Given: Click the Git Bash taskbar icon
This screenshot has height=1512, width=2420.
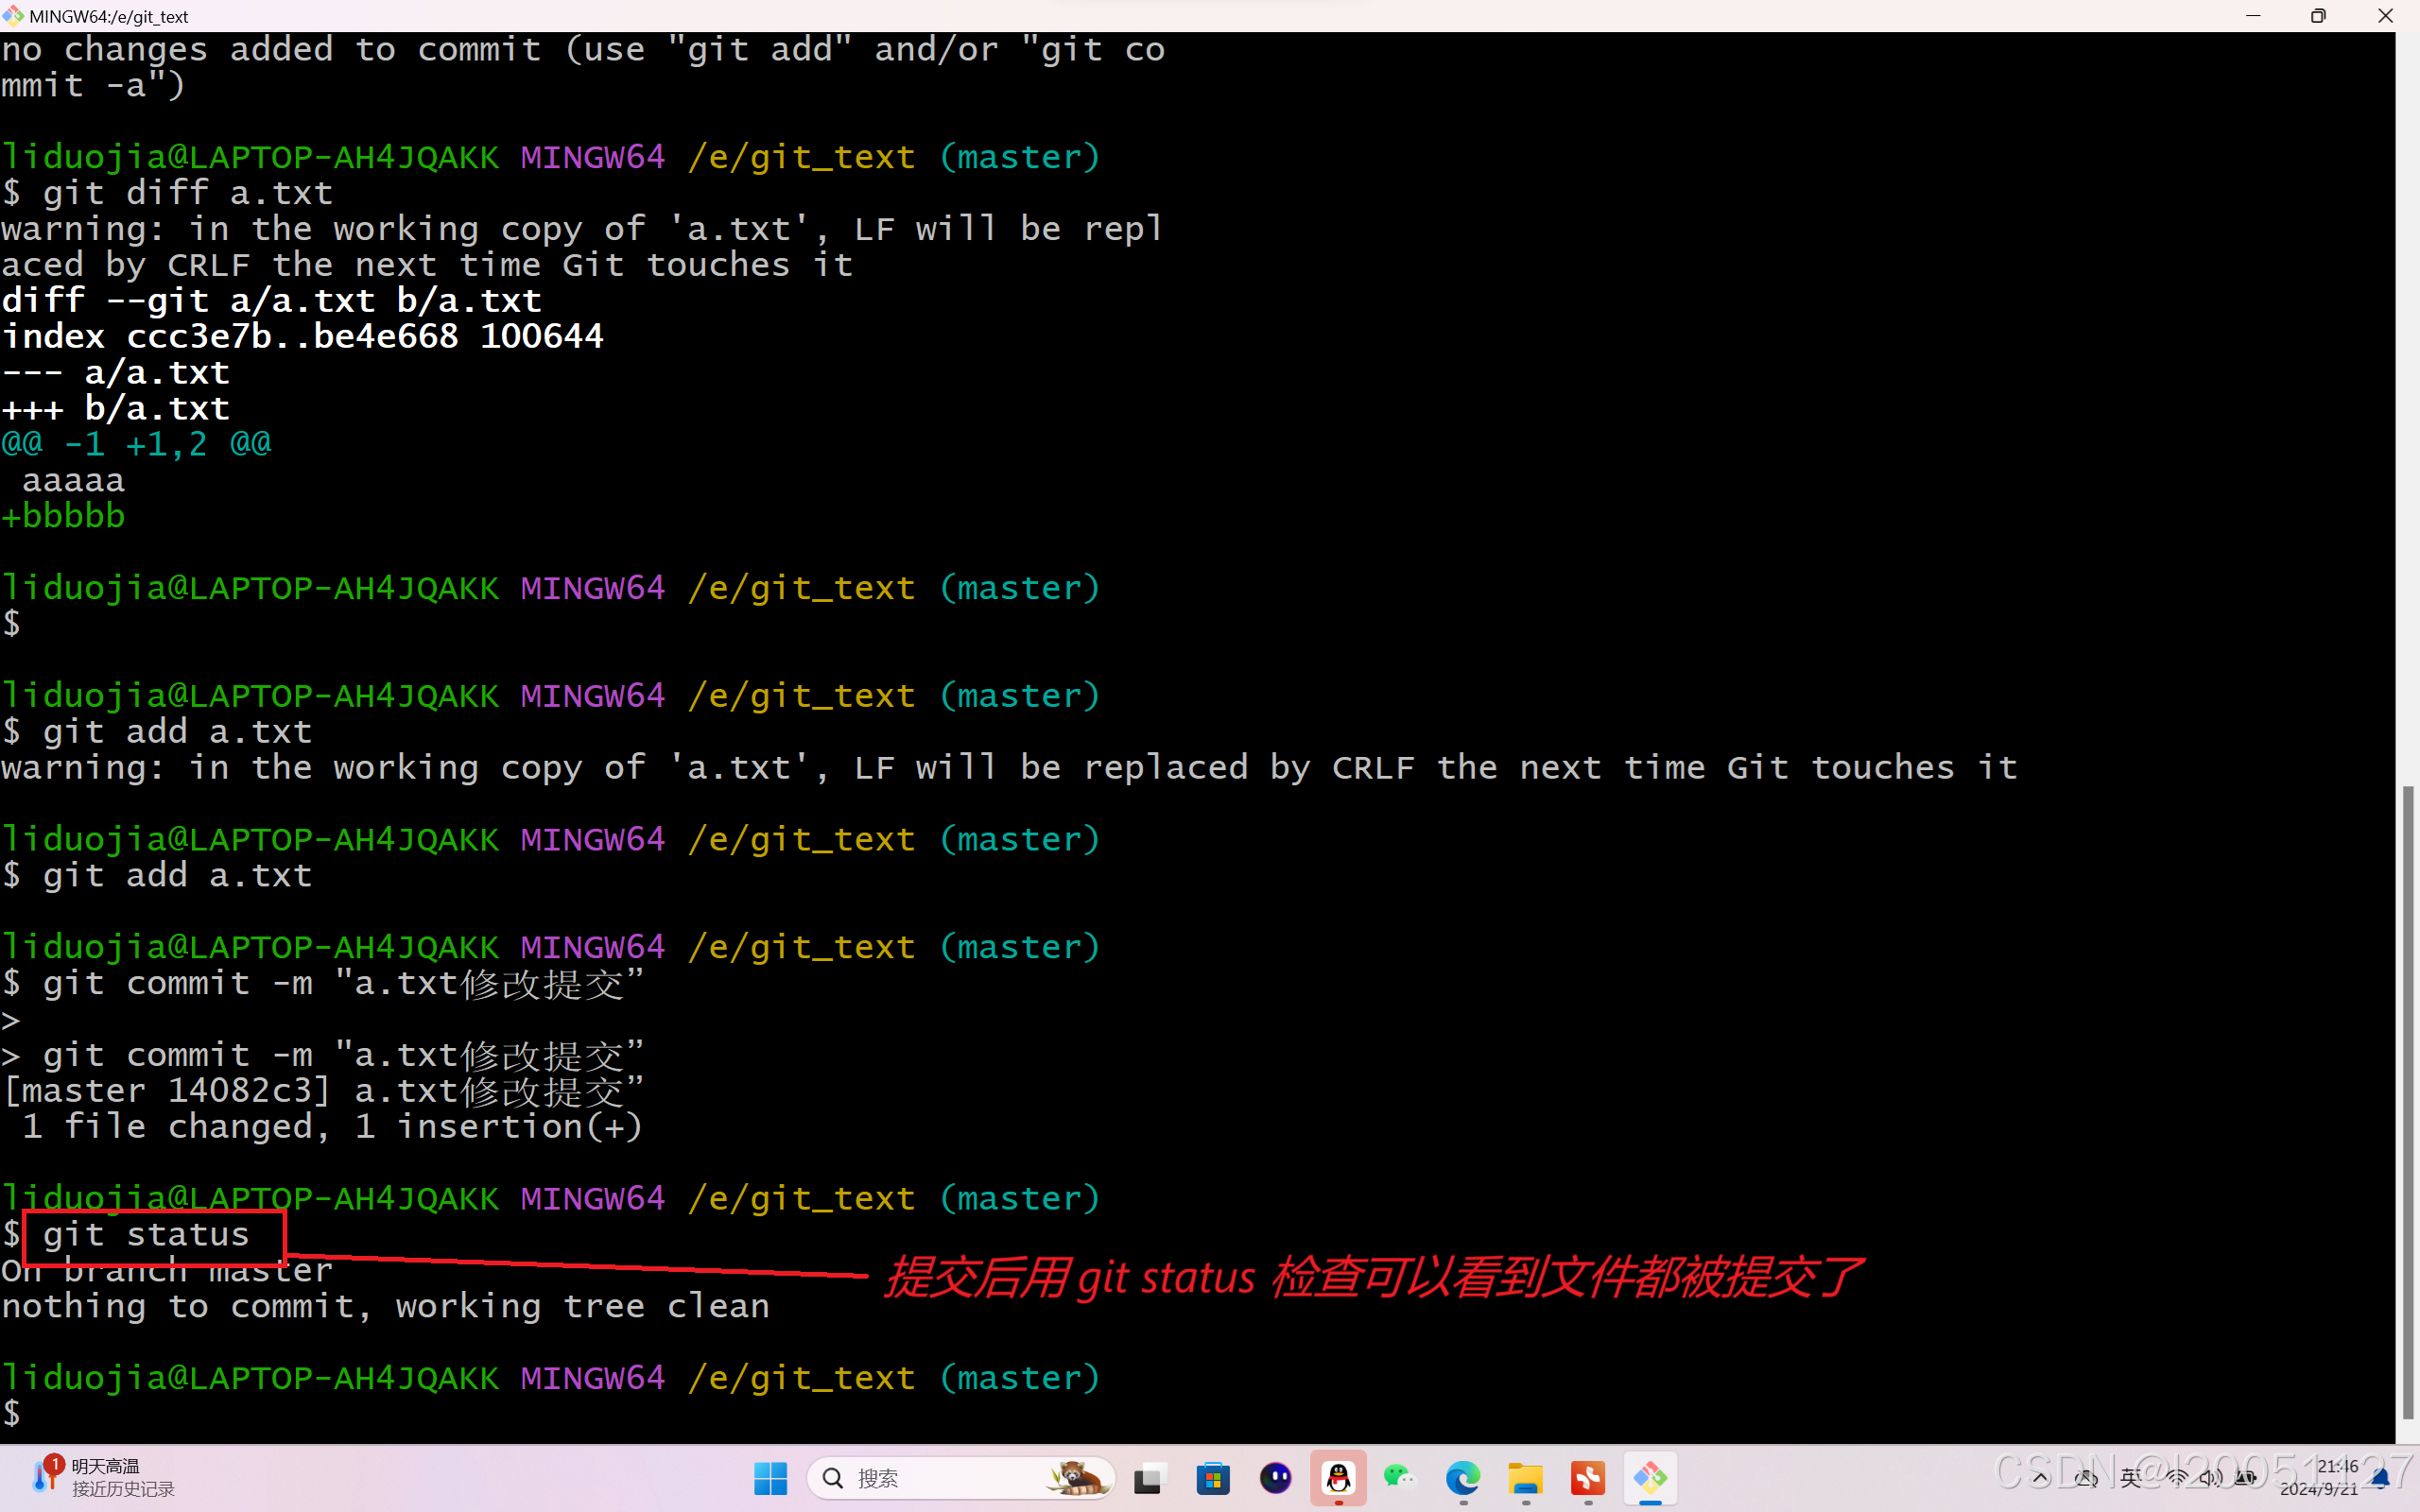Looking at the screenshot, I should pos(1650,1478).
